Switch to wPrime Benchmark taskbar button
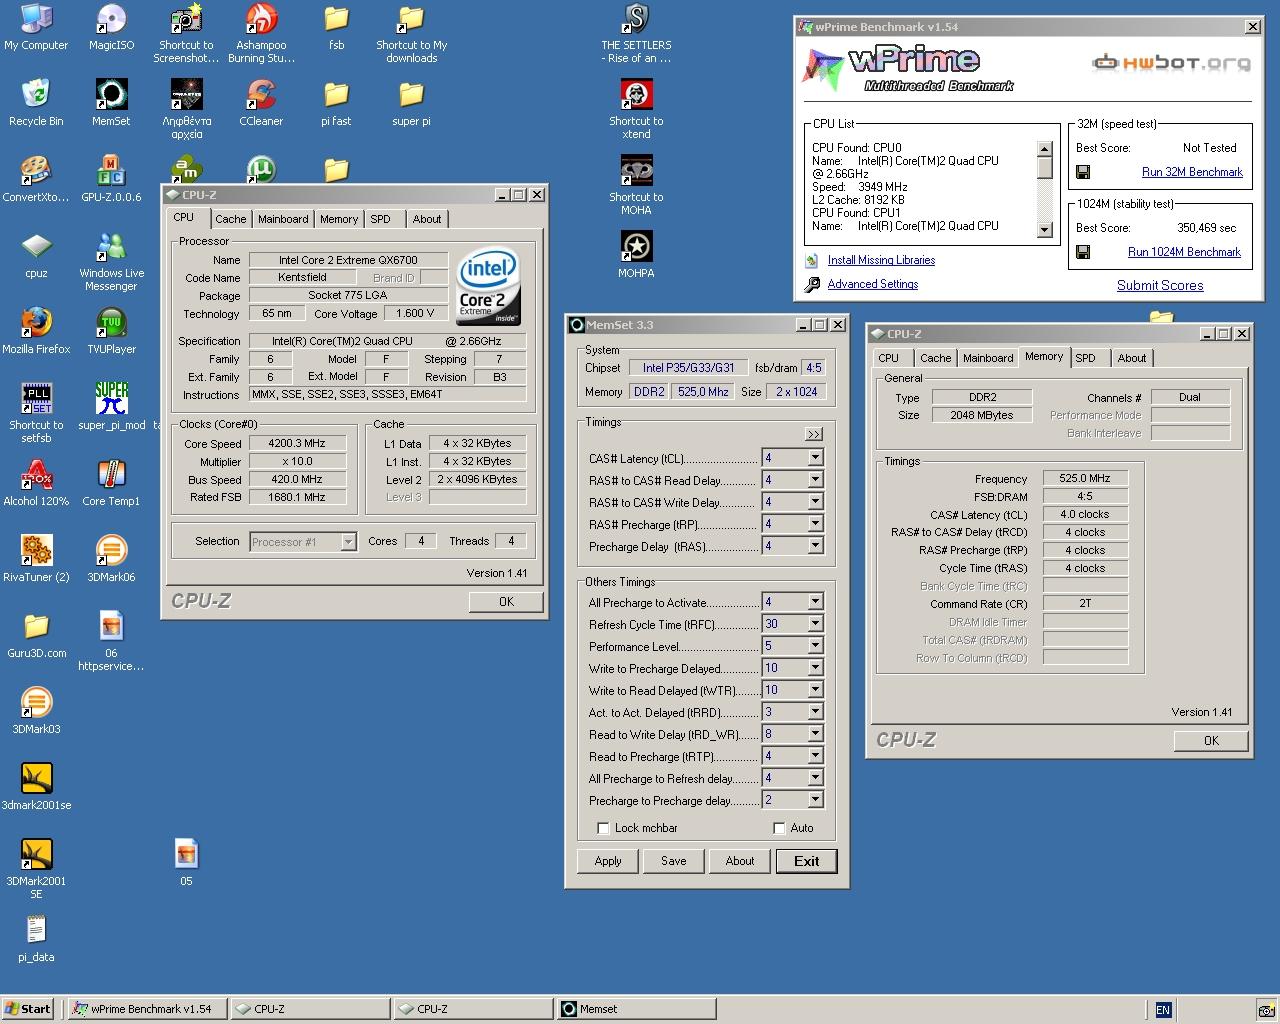 point(147,1009)
